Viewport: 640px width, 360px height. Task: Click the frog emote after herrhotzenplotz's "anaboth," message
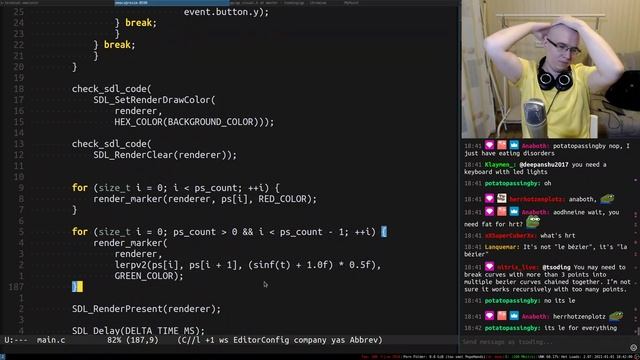pyautogui.click(x=607, y=199)
